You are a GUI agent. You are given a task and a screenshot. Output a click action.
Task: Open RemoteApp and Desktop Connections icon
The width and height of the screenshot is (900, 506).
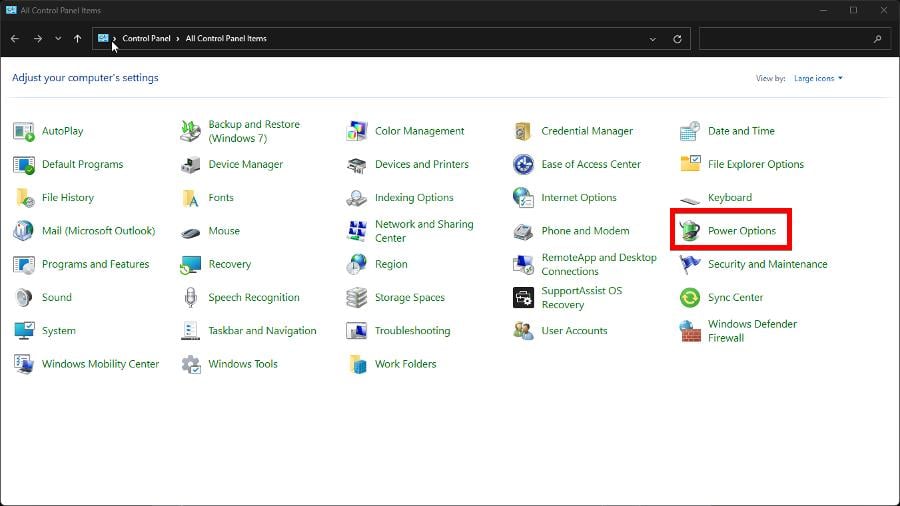coord(523,264)
